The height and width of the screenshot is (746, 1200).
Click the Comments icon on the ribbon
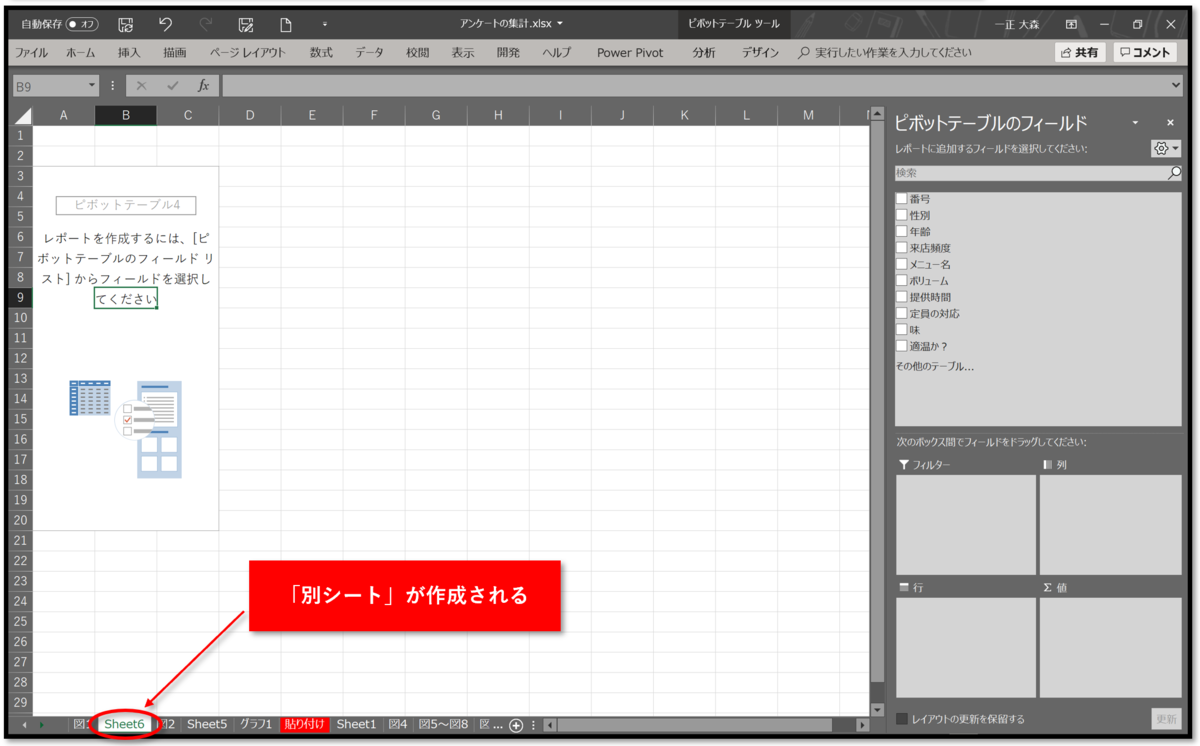click(1144, 51)
